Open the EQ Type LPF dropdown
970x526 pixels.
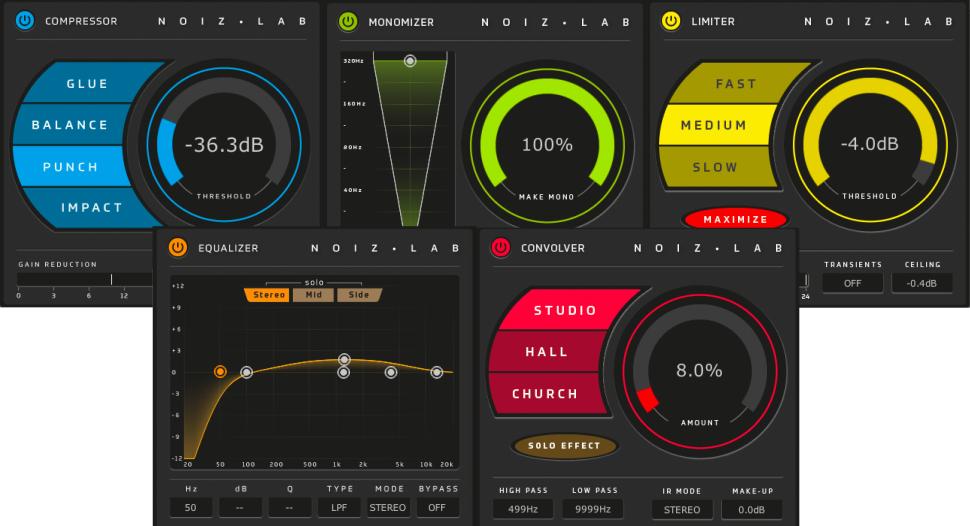[340, 508]
